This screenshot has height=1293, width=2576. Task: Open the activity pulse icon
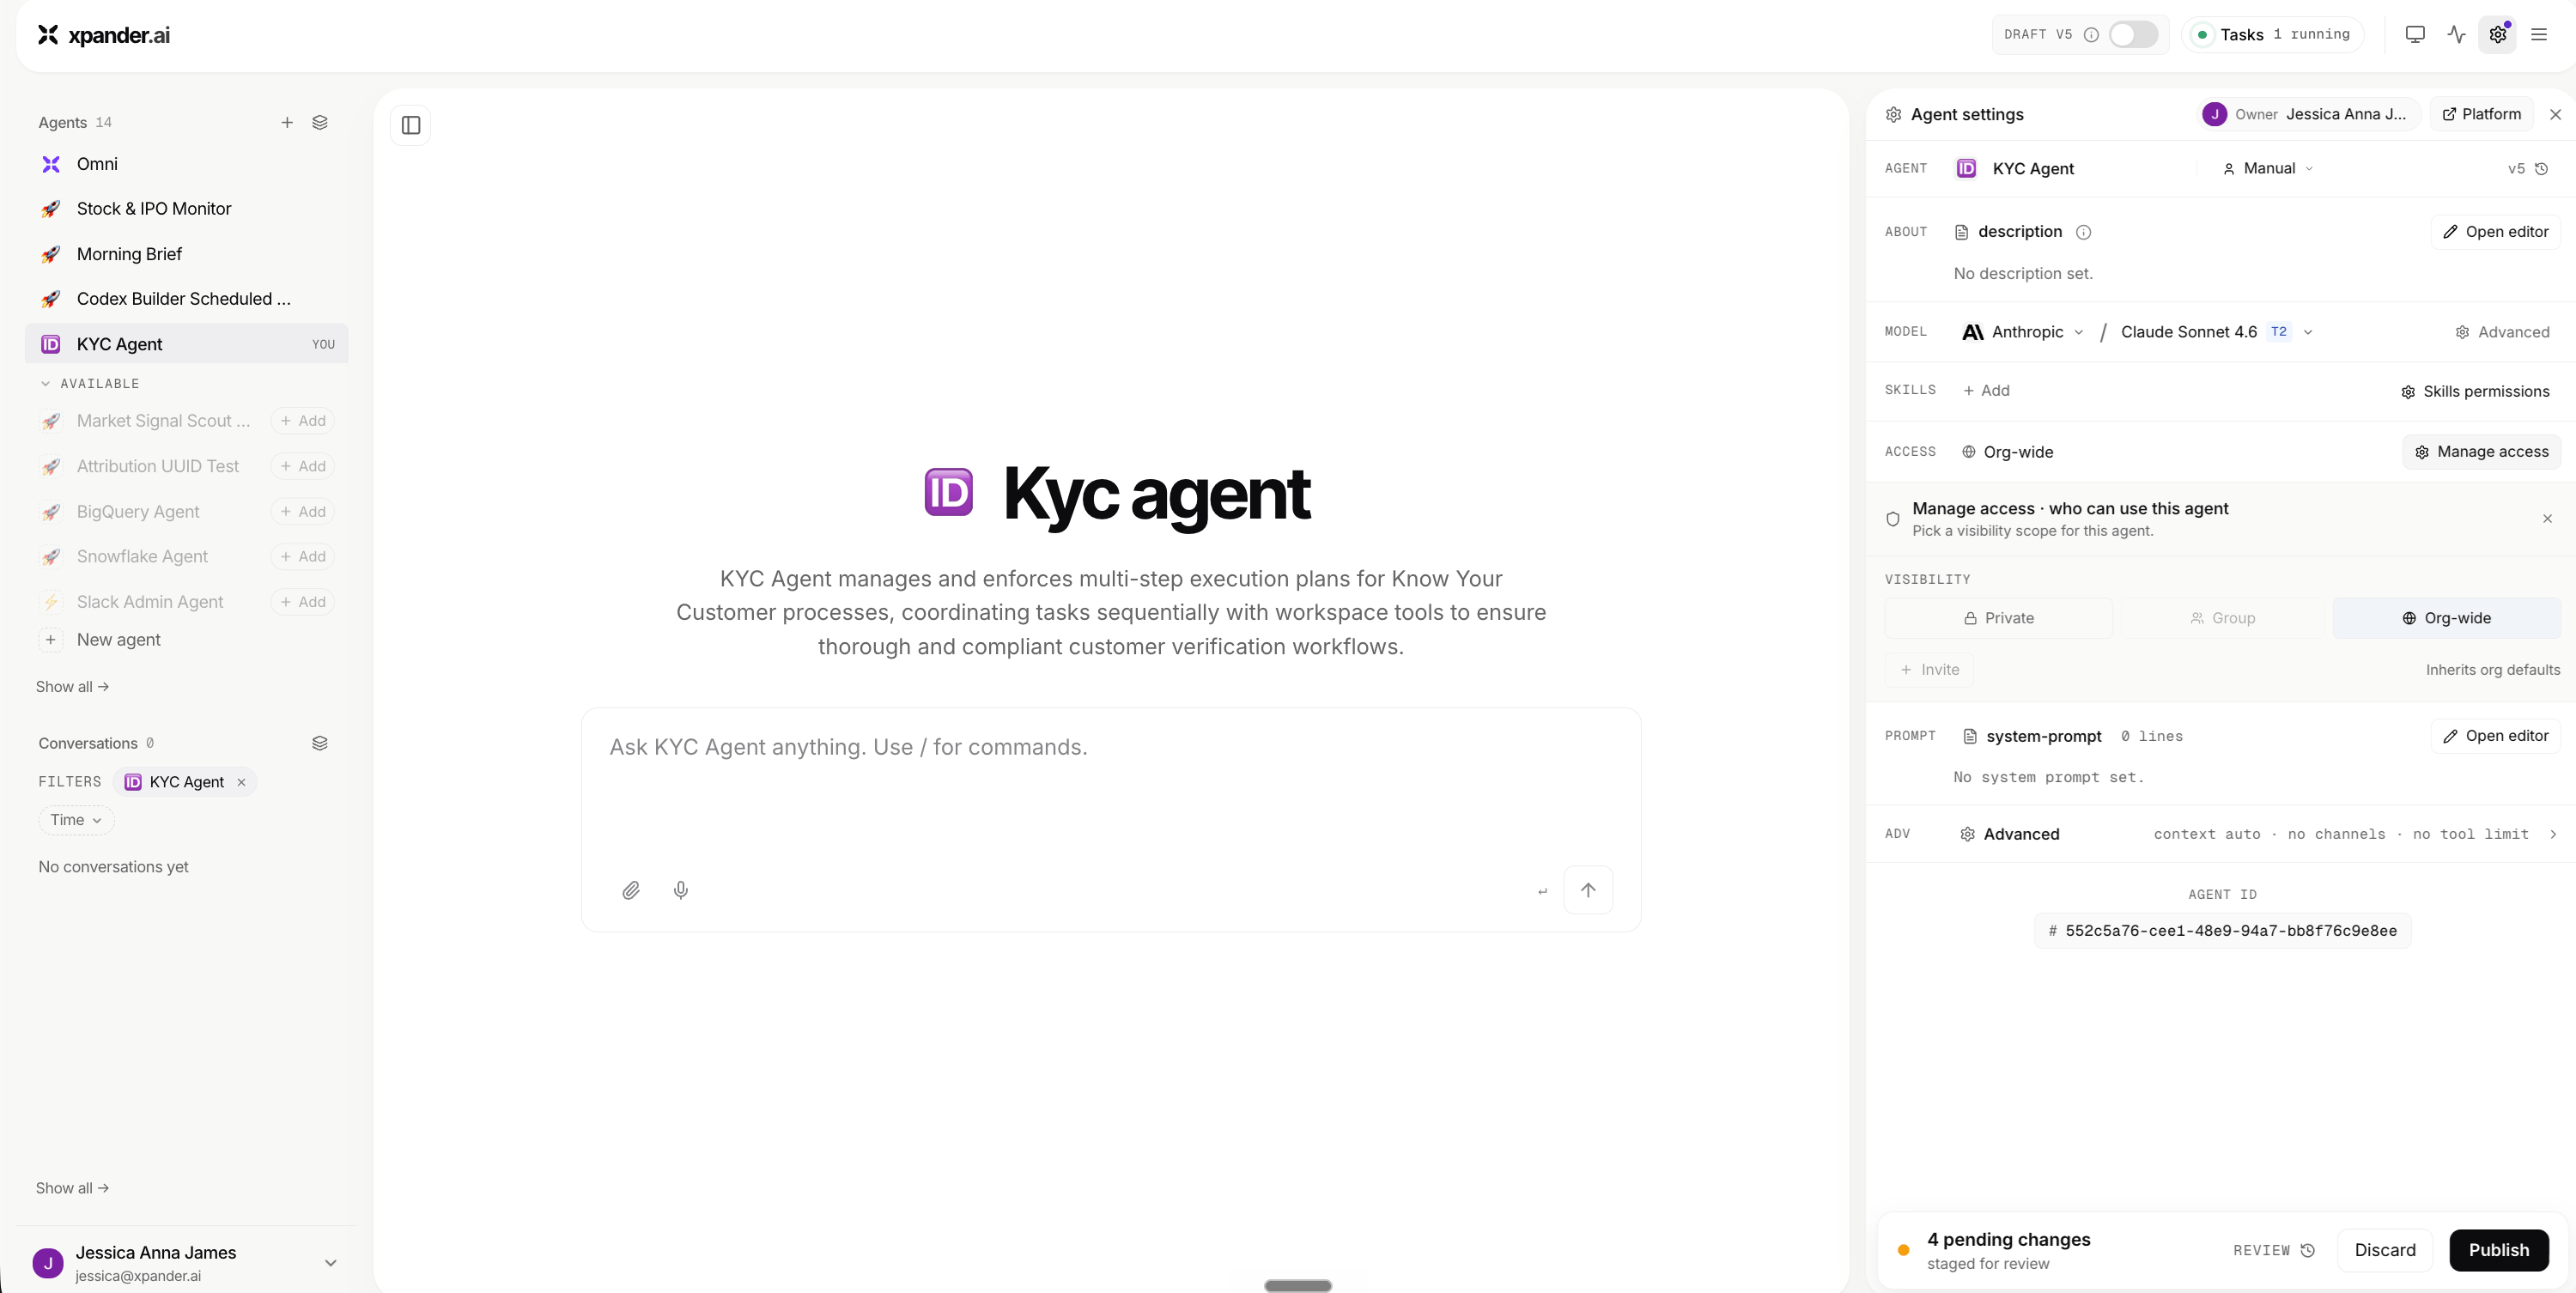pos(2457,35)
